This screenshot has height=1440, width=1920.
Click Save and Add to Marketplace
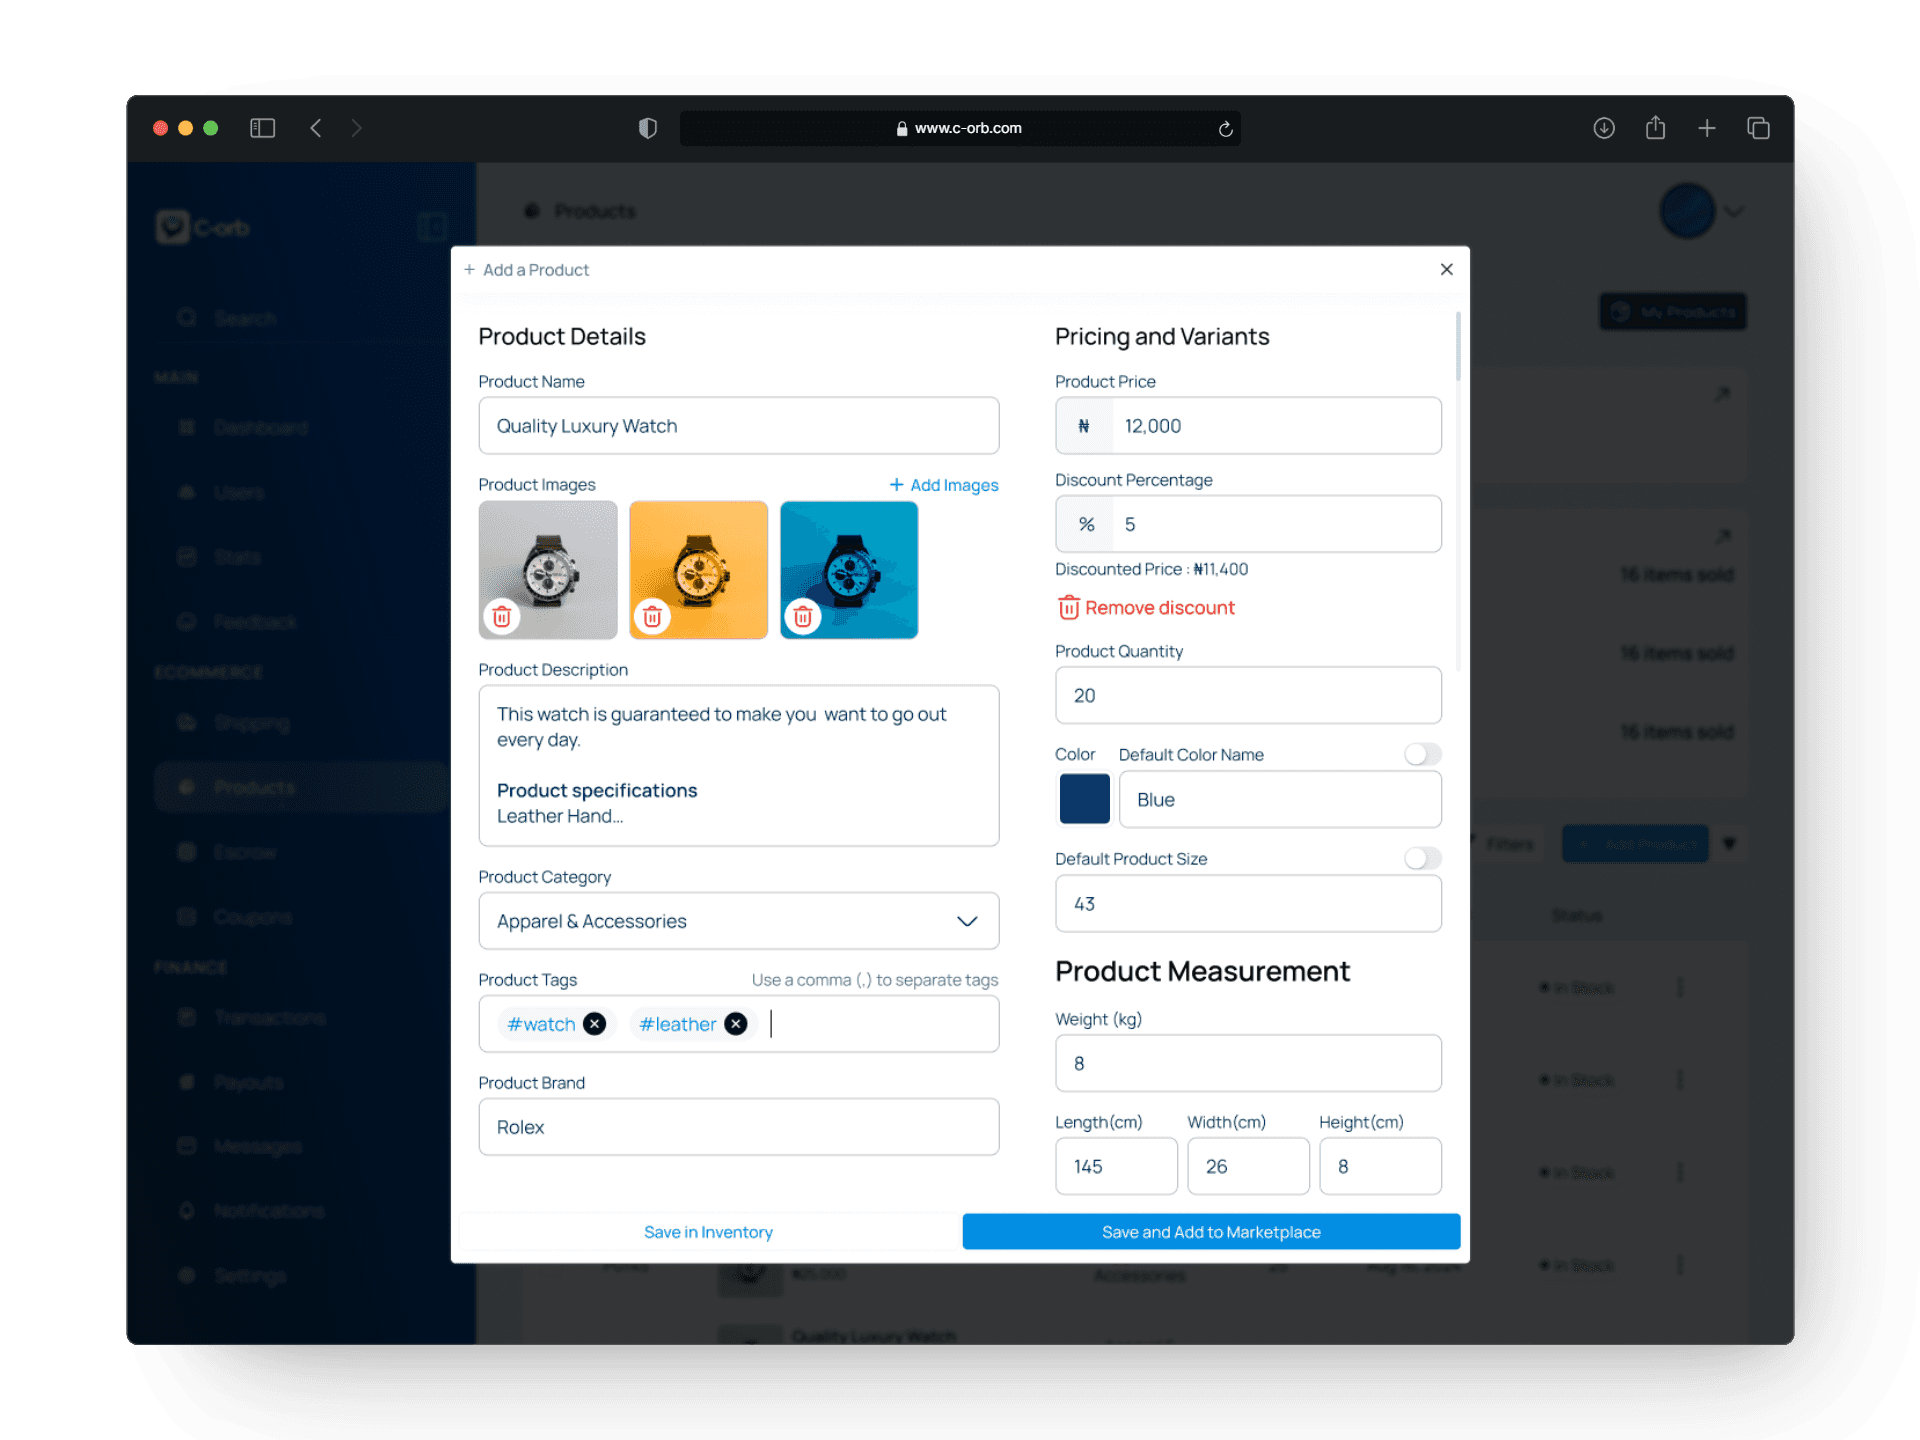1211,1232
